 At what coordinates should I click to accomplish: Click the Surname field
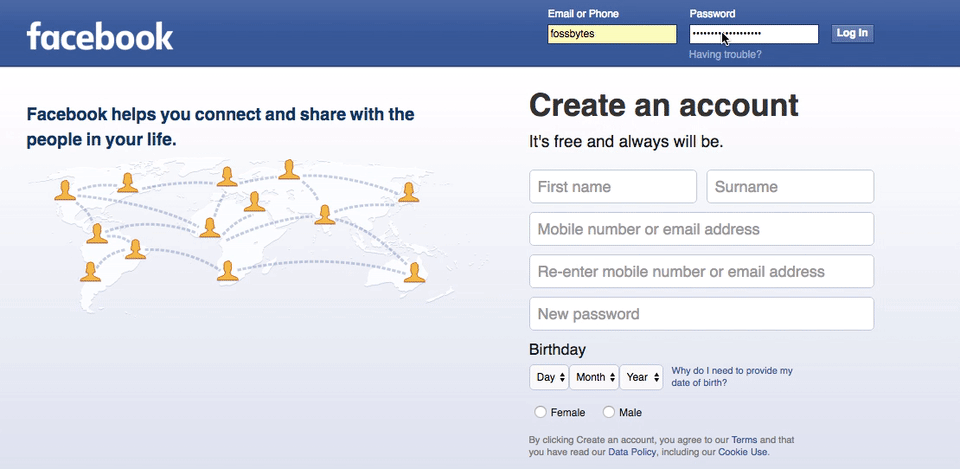[x=790, y=187]
